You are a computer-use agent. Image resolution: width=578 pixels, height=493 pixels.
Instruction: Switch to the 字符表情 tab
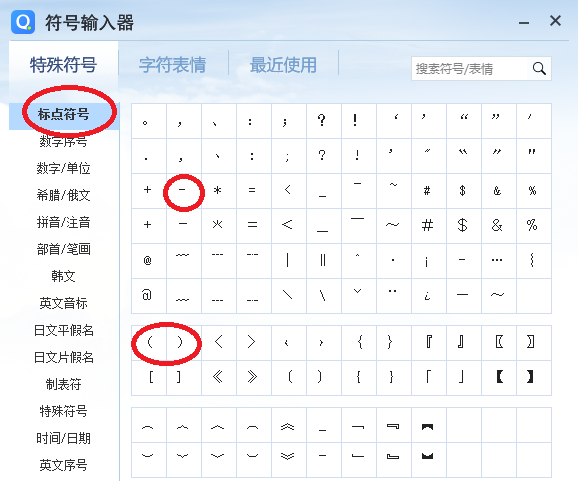[173, 65]
